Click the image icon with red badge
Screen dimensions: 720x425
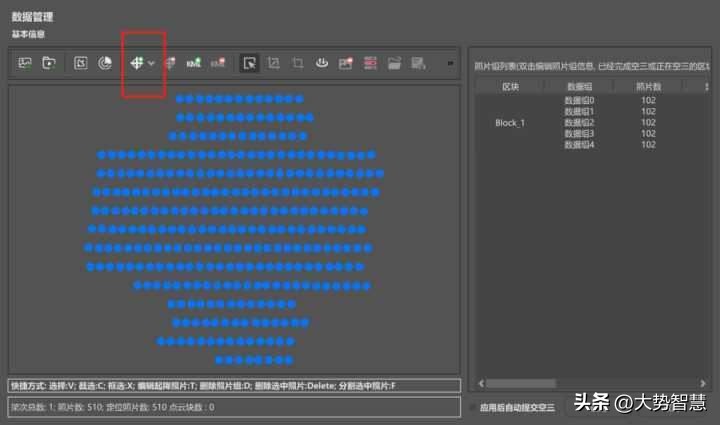(x=346, y=63)
